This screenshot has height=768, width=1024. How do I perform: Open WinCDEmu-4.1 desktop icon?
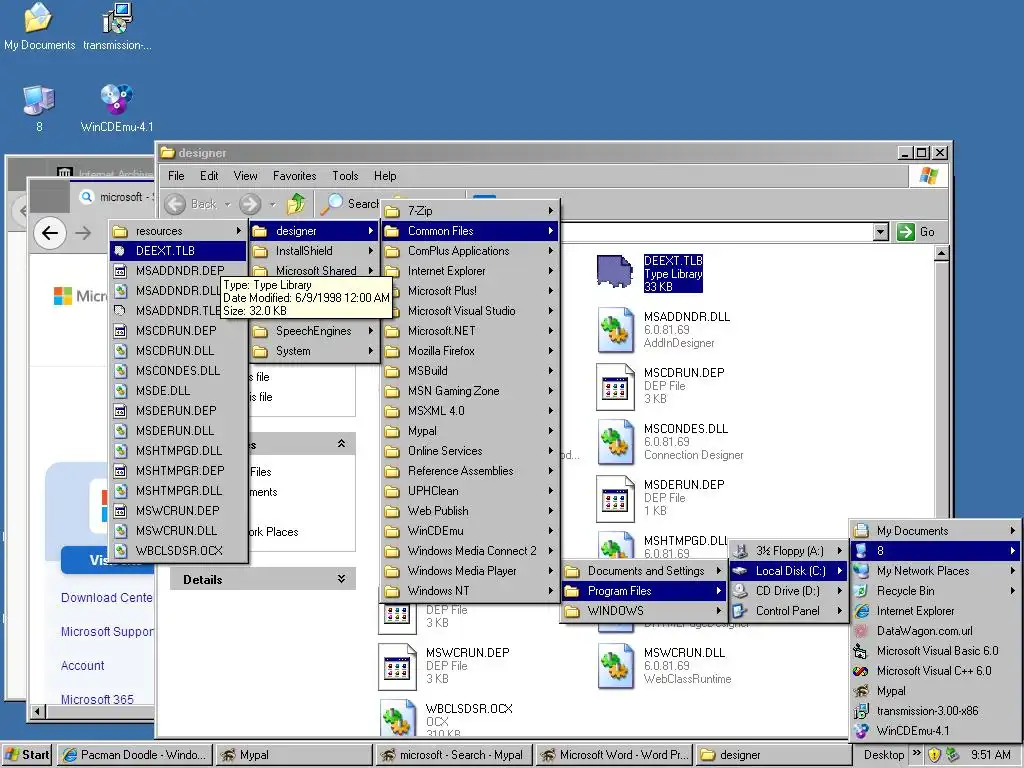click(x=117, y=108)
